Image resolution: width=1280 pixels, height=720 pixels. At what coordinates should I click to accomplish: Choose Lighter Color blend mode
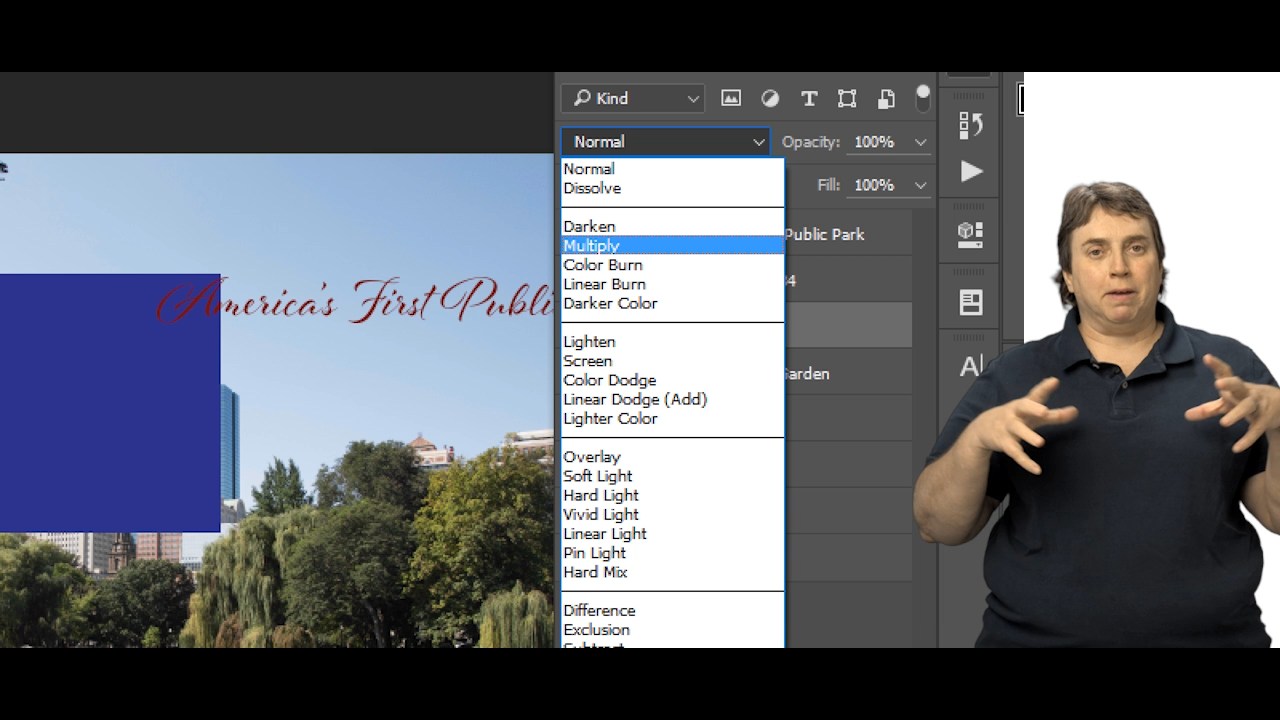[672, 418]
